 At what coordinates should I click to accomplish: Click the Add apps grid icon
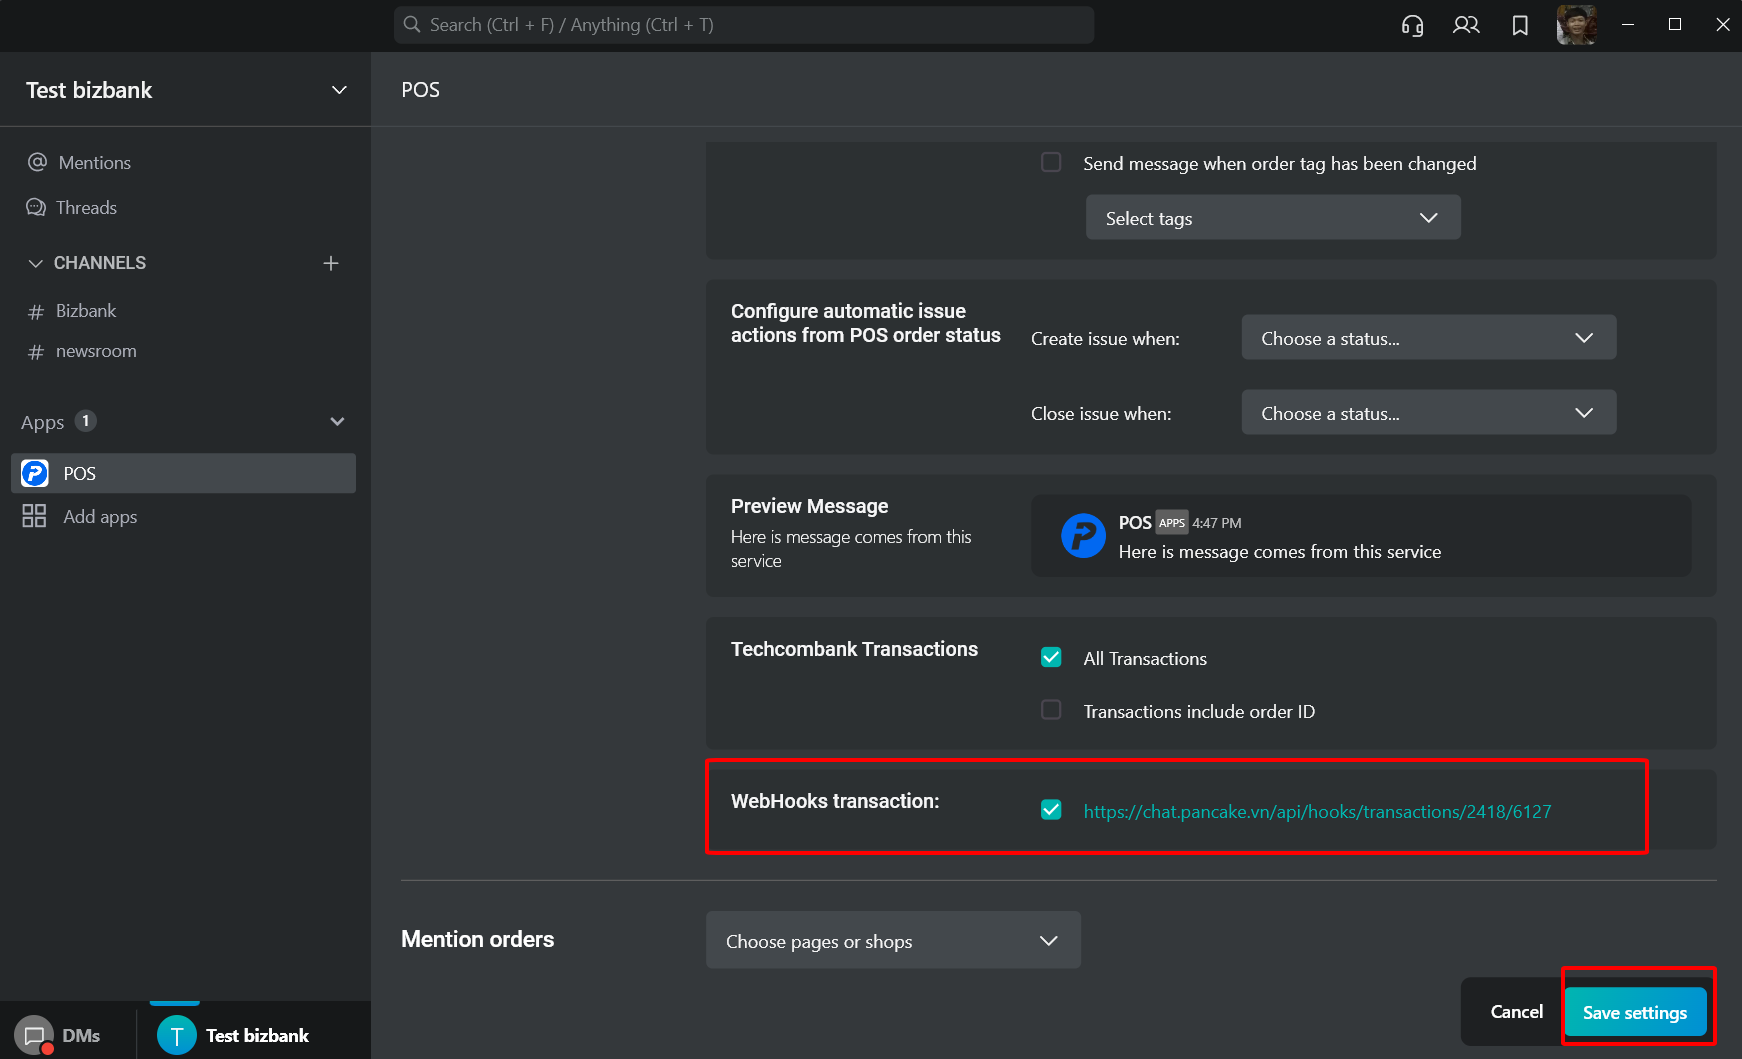34,516
